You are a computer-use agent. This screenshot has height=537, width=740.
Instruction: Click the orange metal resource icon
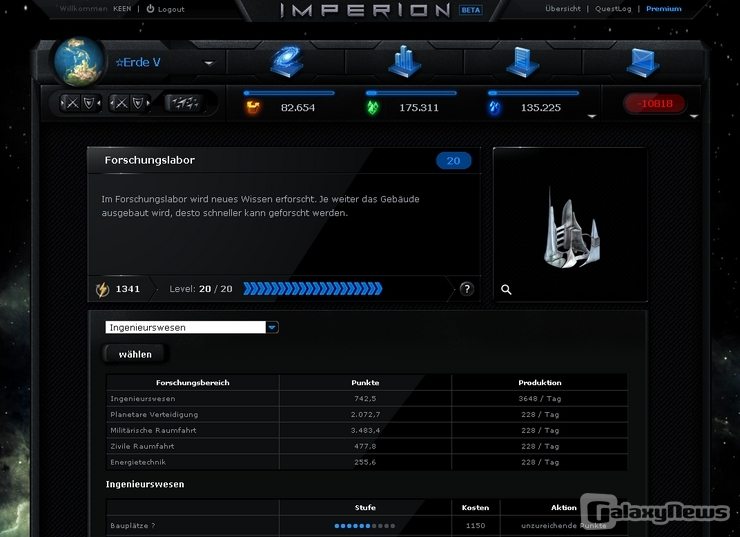[x=253, y=107]
